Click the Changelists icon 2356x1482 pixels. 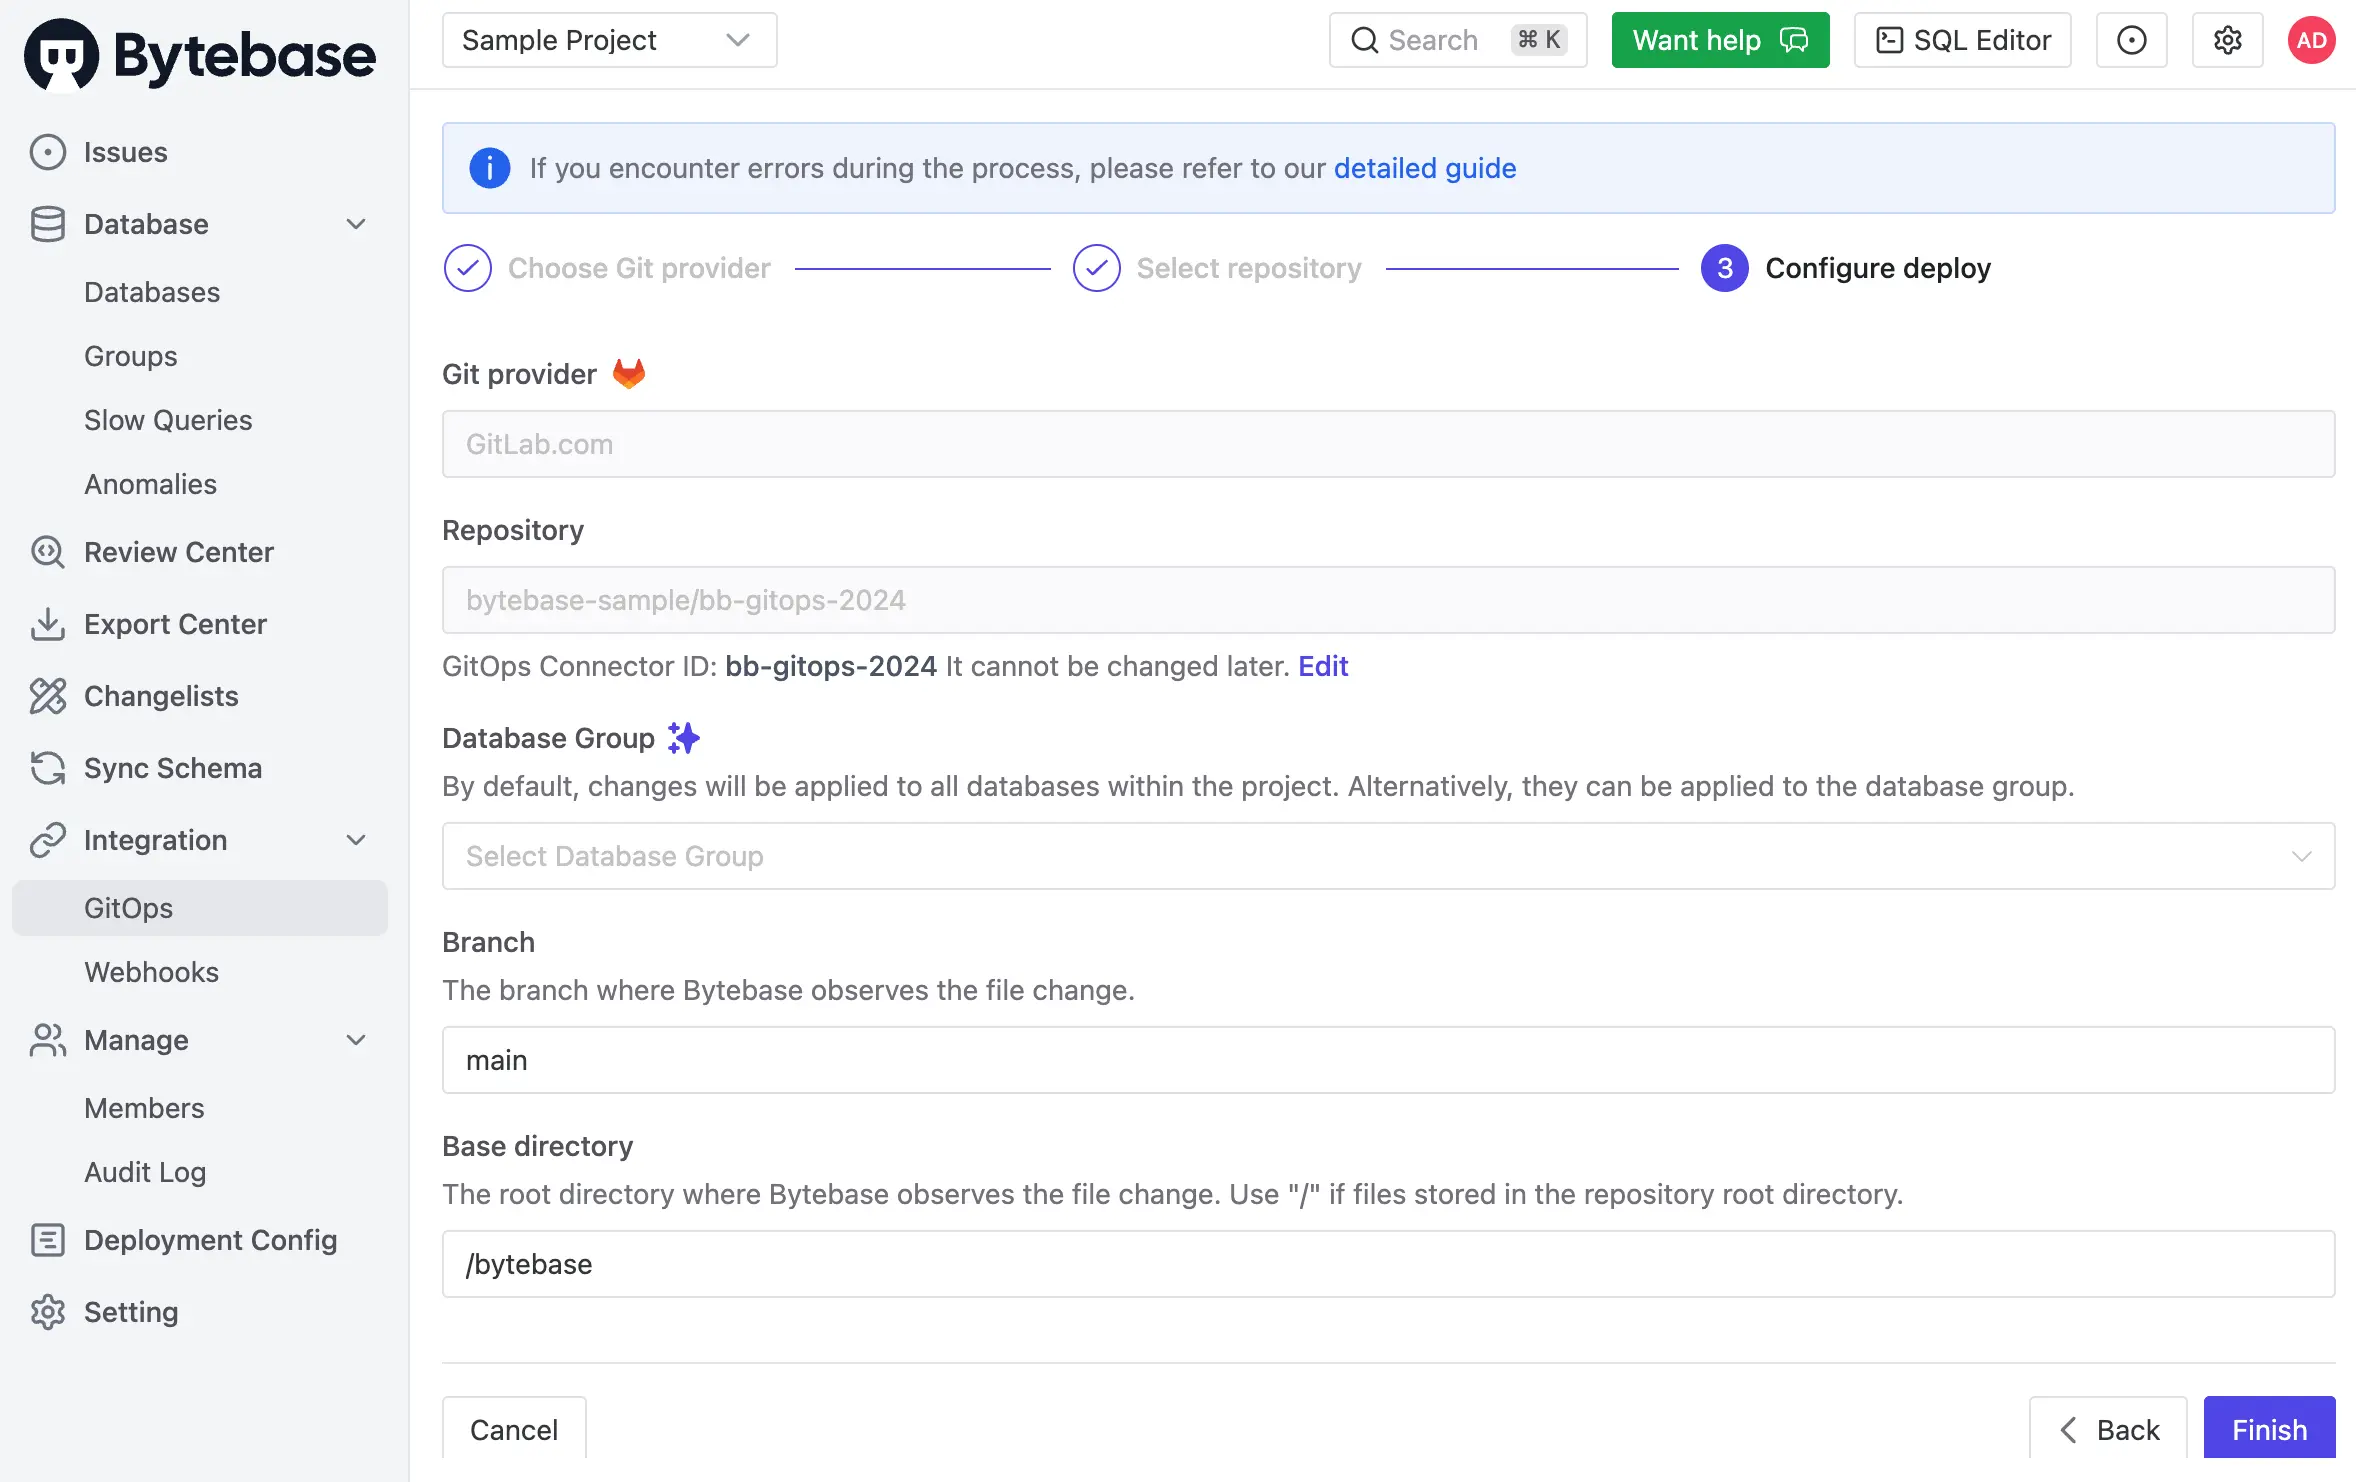(47, 696)
